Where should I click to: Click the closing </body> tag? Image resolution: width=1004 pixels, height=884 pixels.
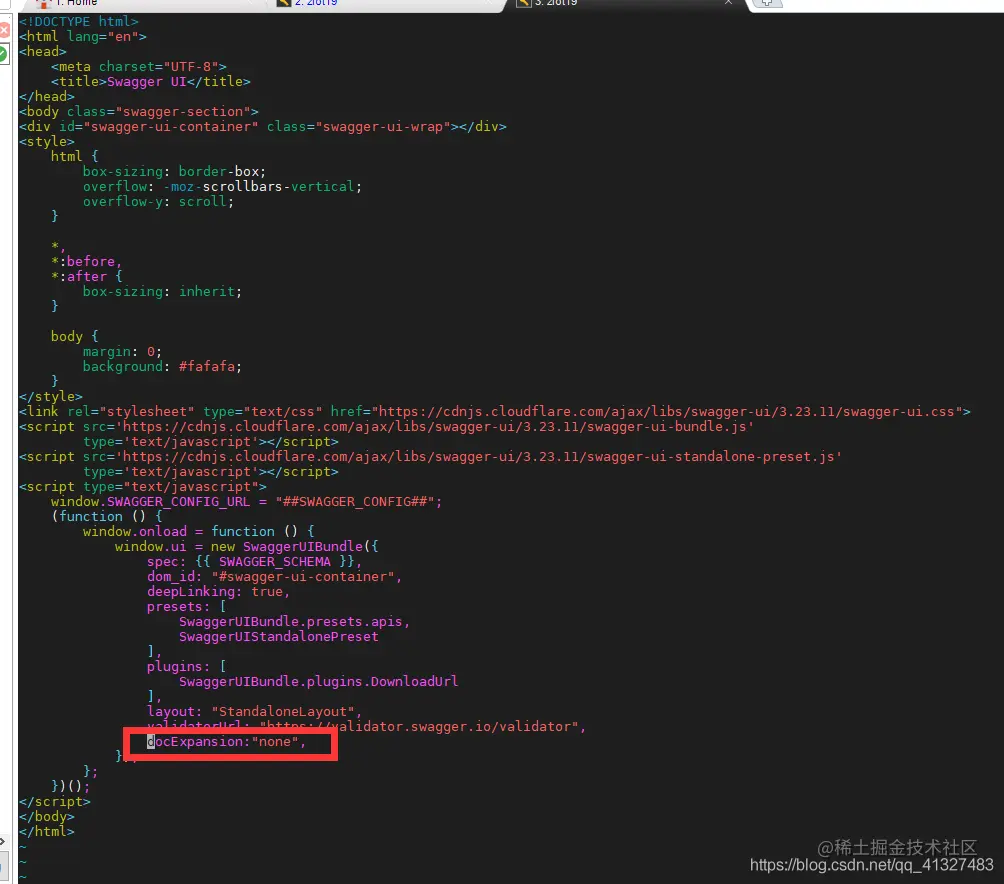47,816
